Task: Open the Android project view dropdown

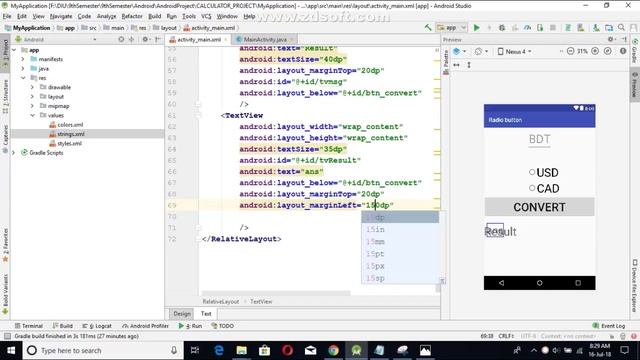Action: [56, 40]
